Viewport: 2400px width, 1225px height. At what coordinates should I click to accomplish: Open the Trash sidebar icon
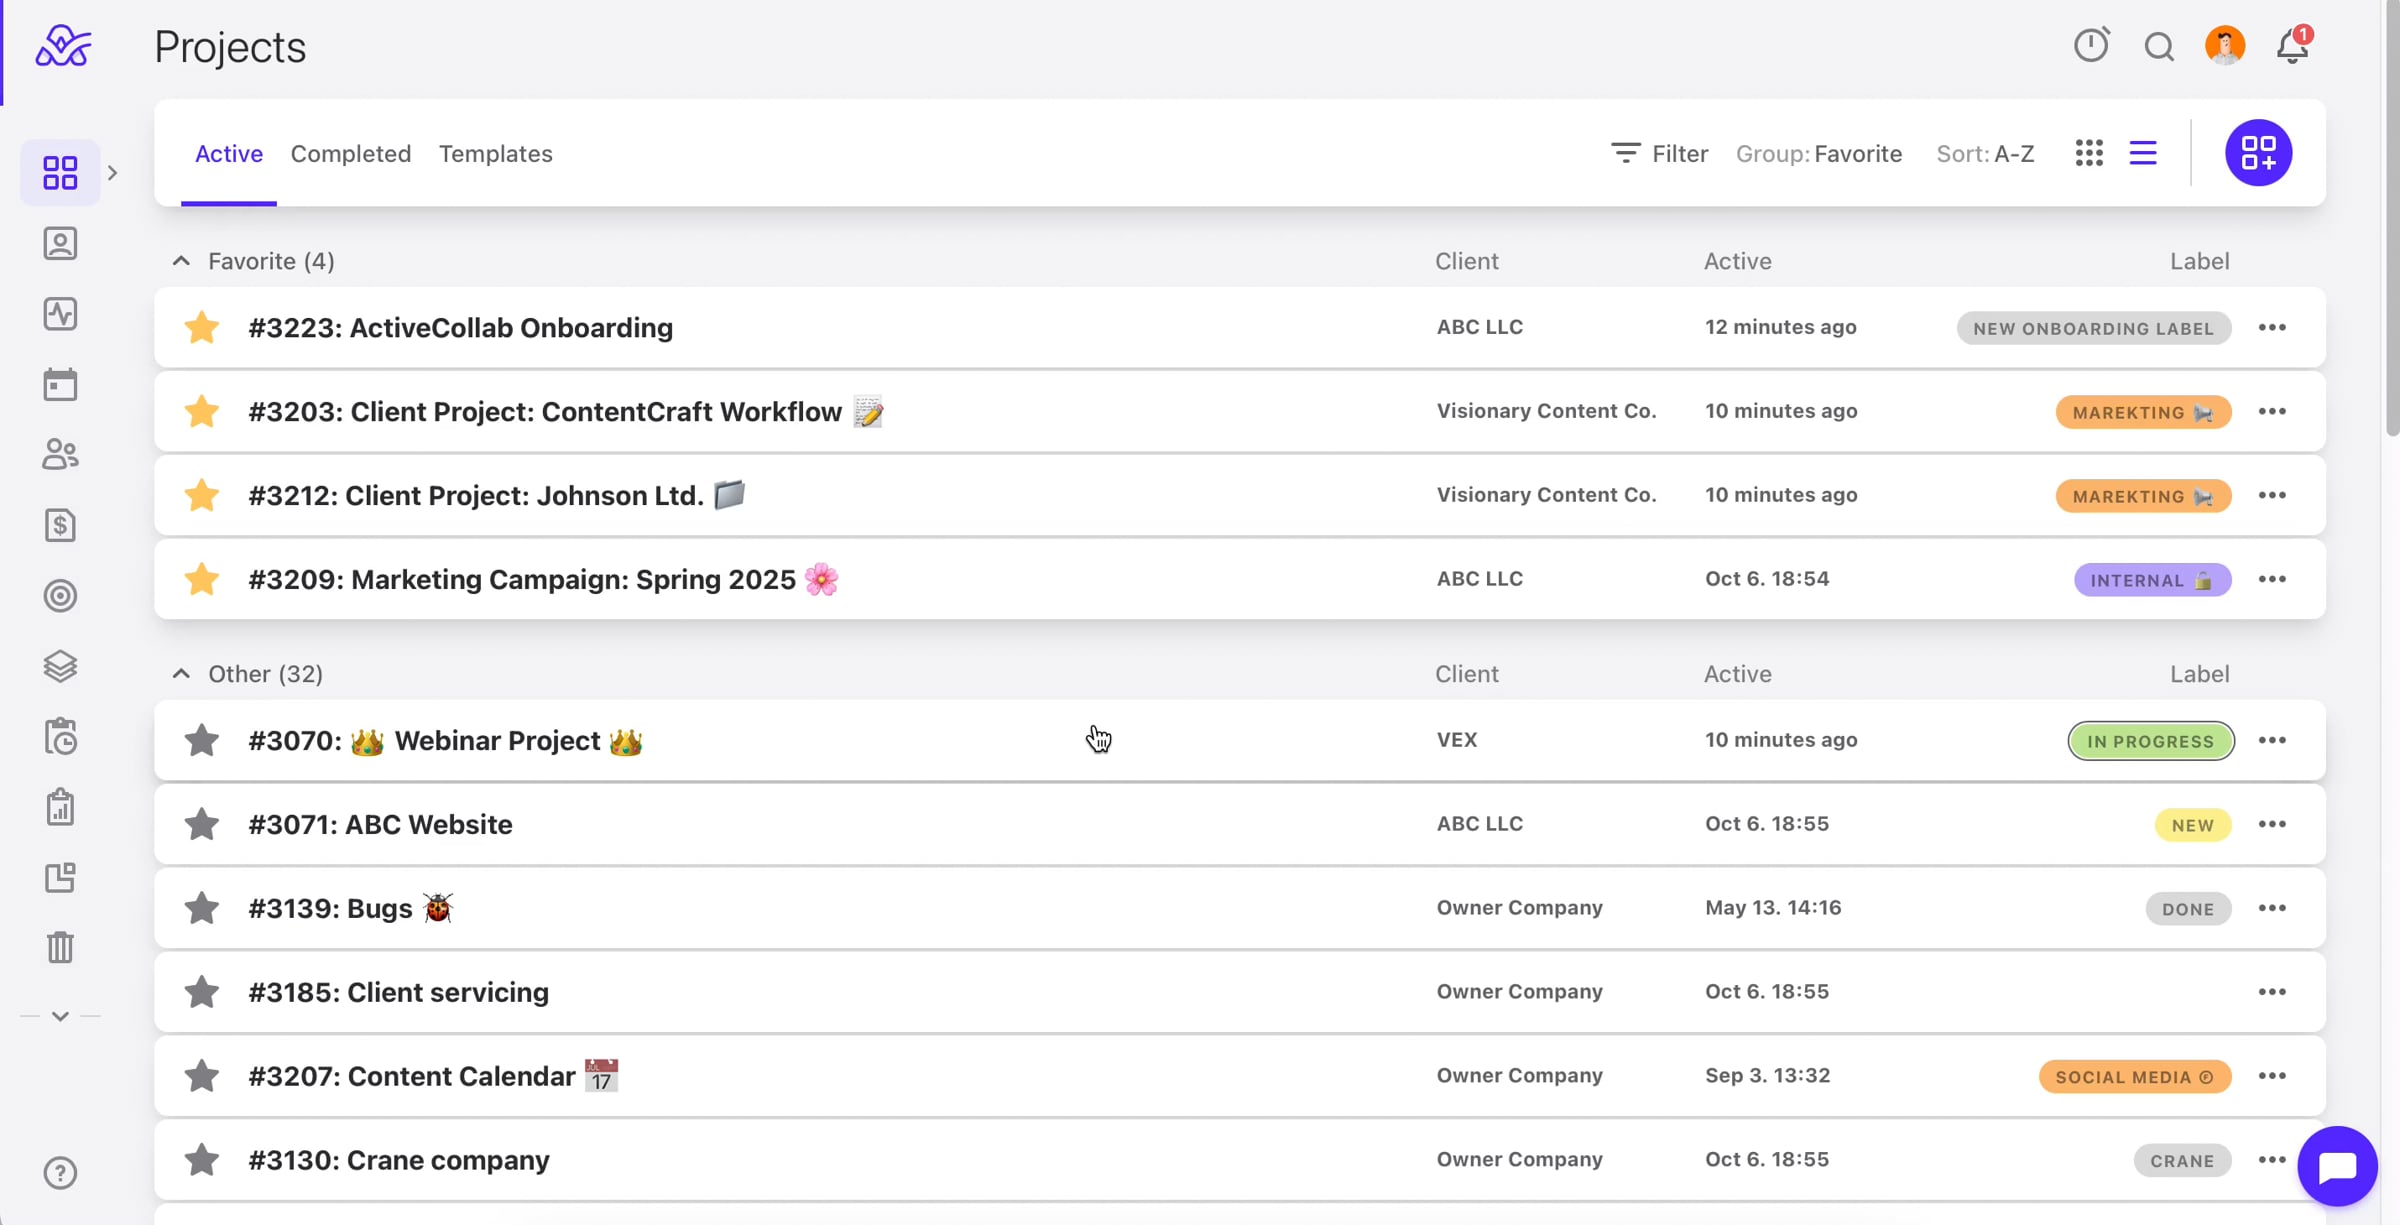coord(60,947)
